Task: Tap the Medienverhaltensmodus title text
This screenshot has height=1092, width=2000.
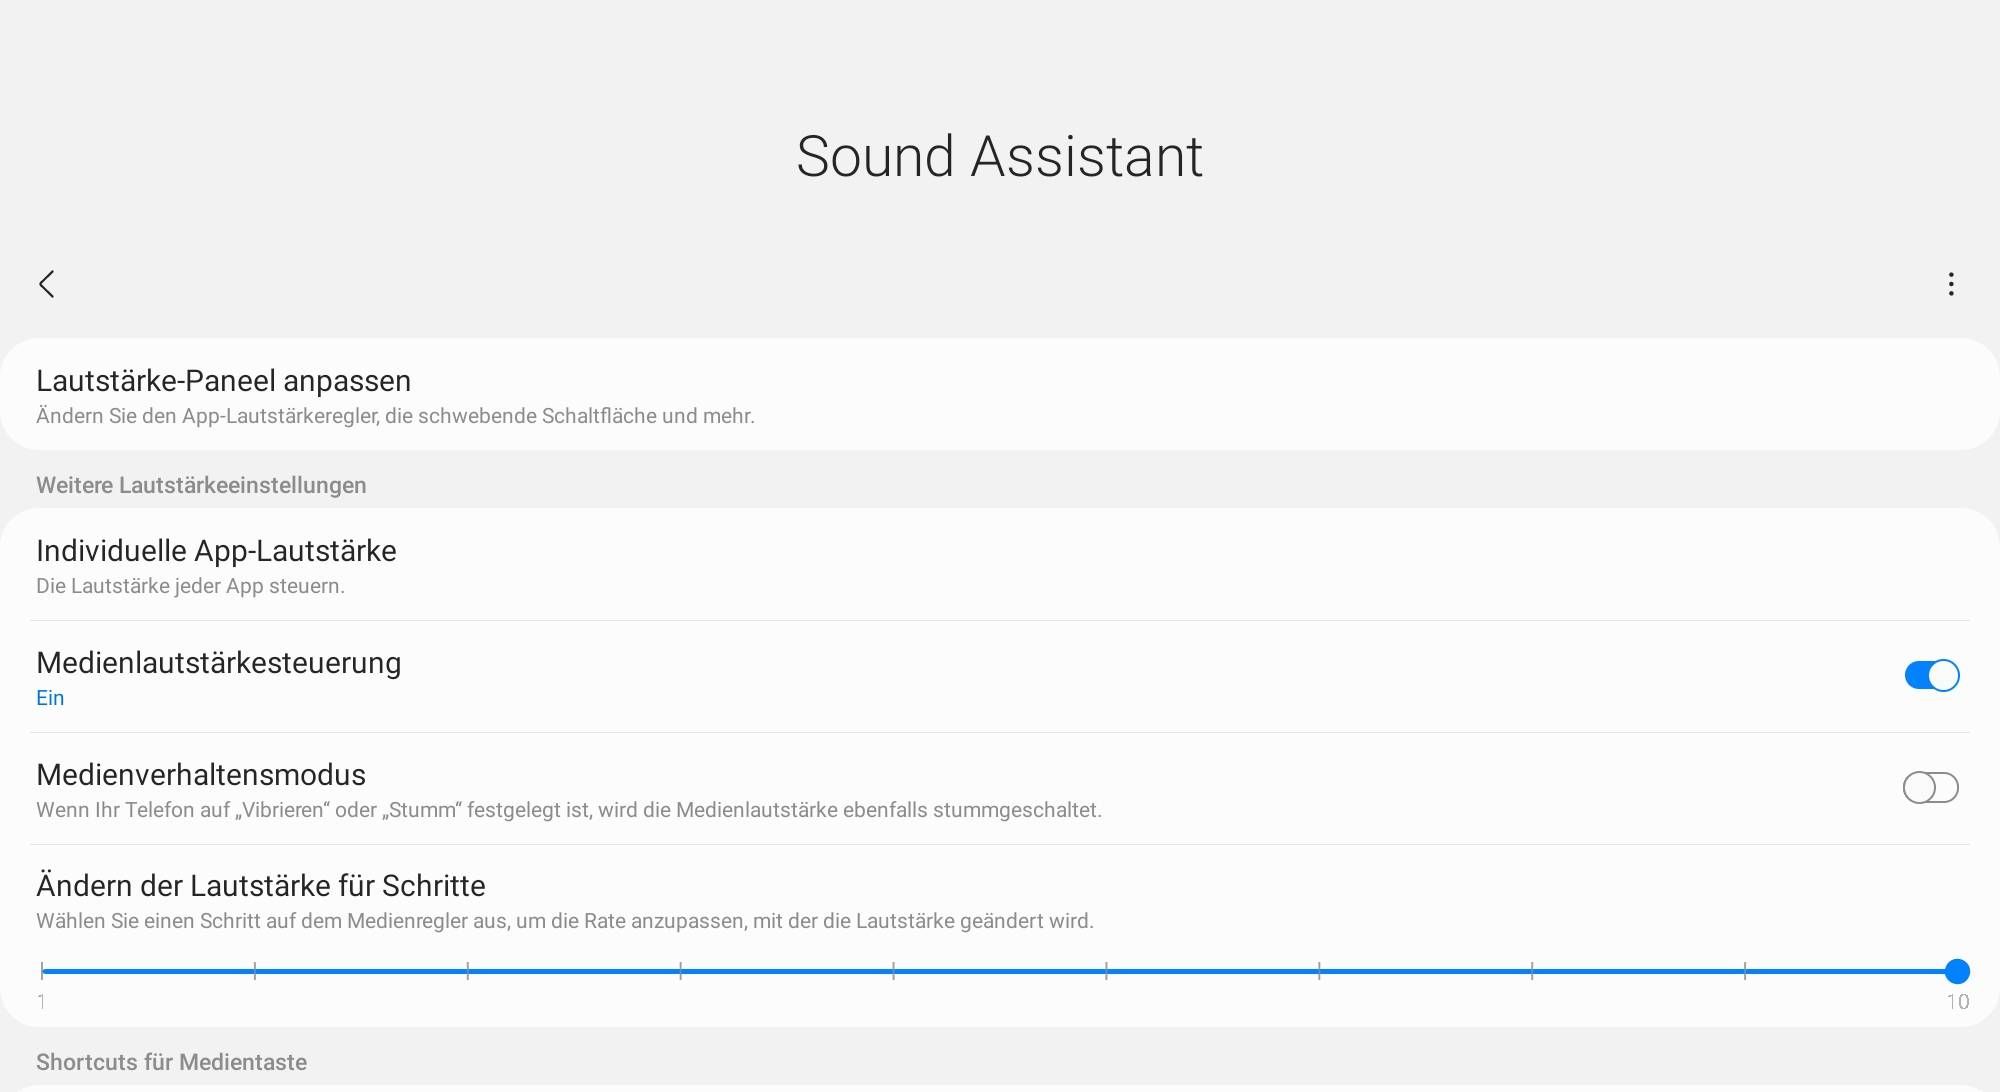Action: coord(201,775)
